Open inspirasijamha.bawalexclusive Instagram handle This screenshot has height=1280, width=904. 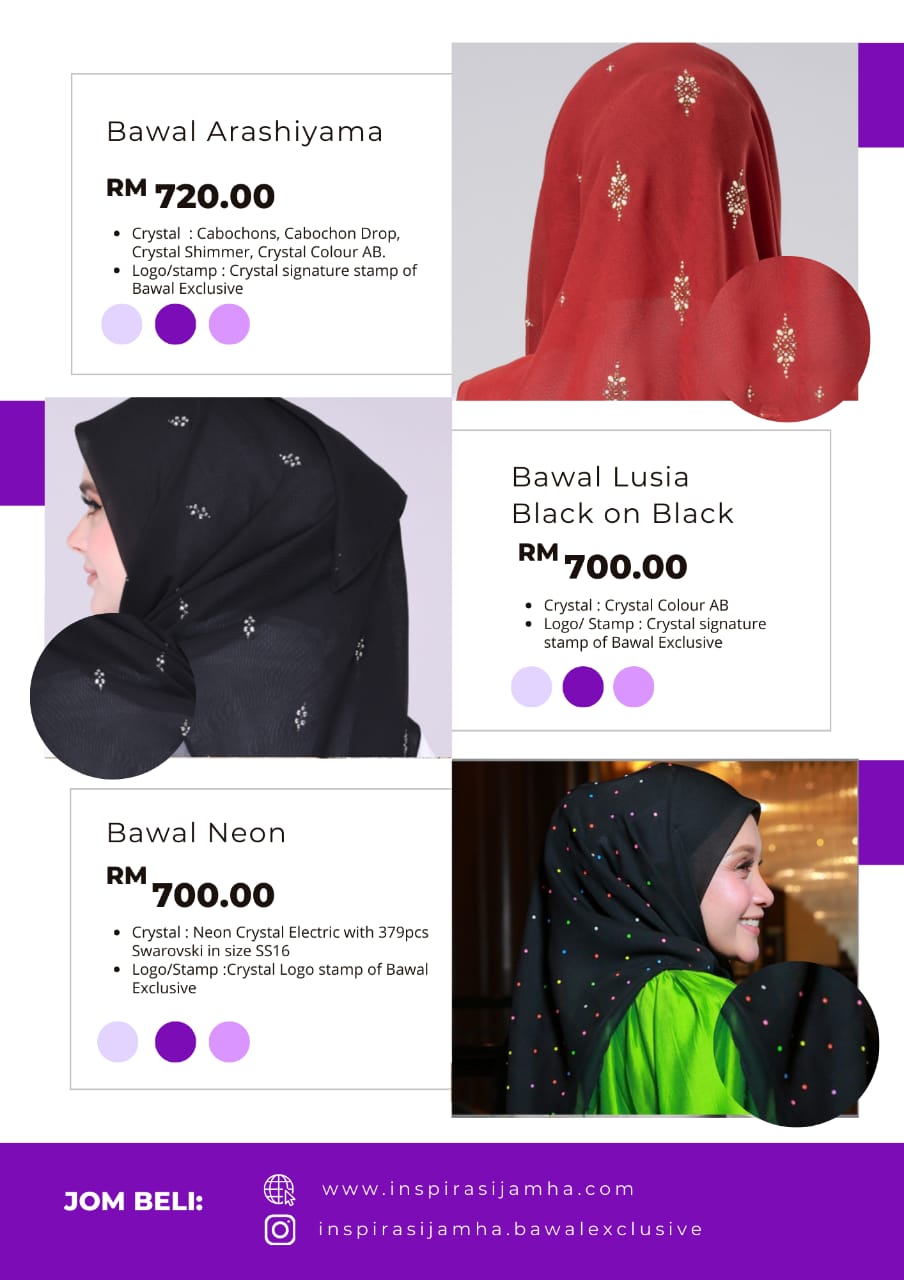(511, 1229)
